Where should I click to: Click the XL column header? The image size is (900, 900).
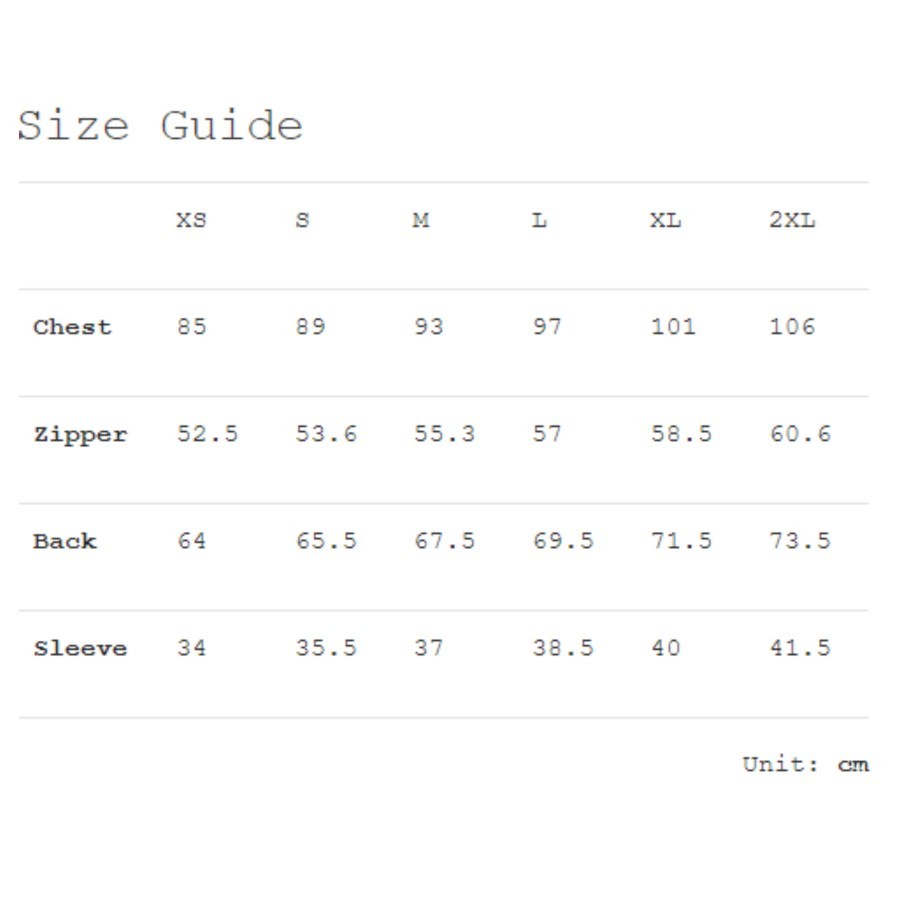point(665,220)
